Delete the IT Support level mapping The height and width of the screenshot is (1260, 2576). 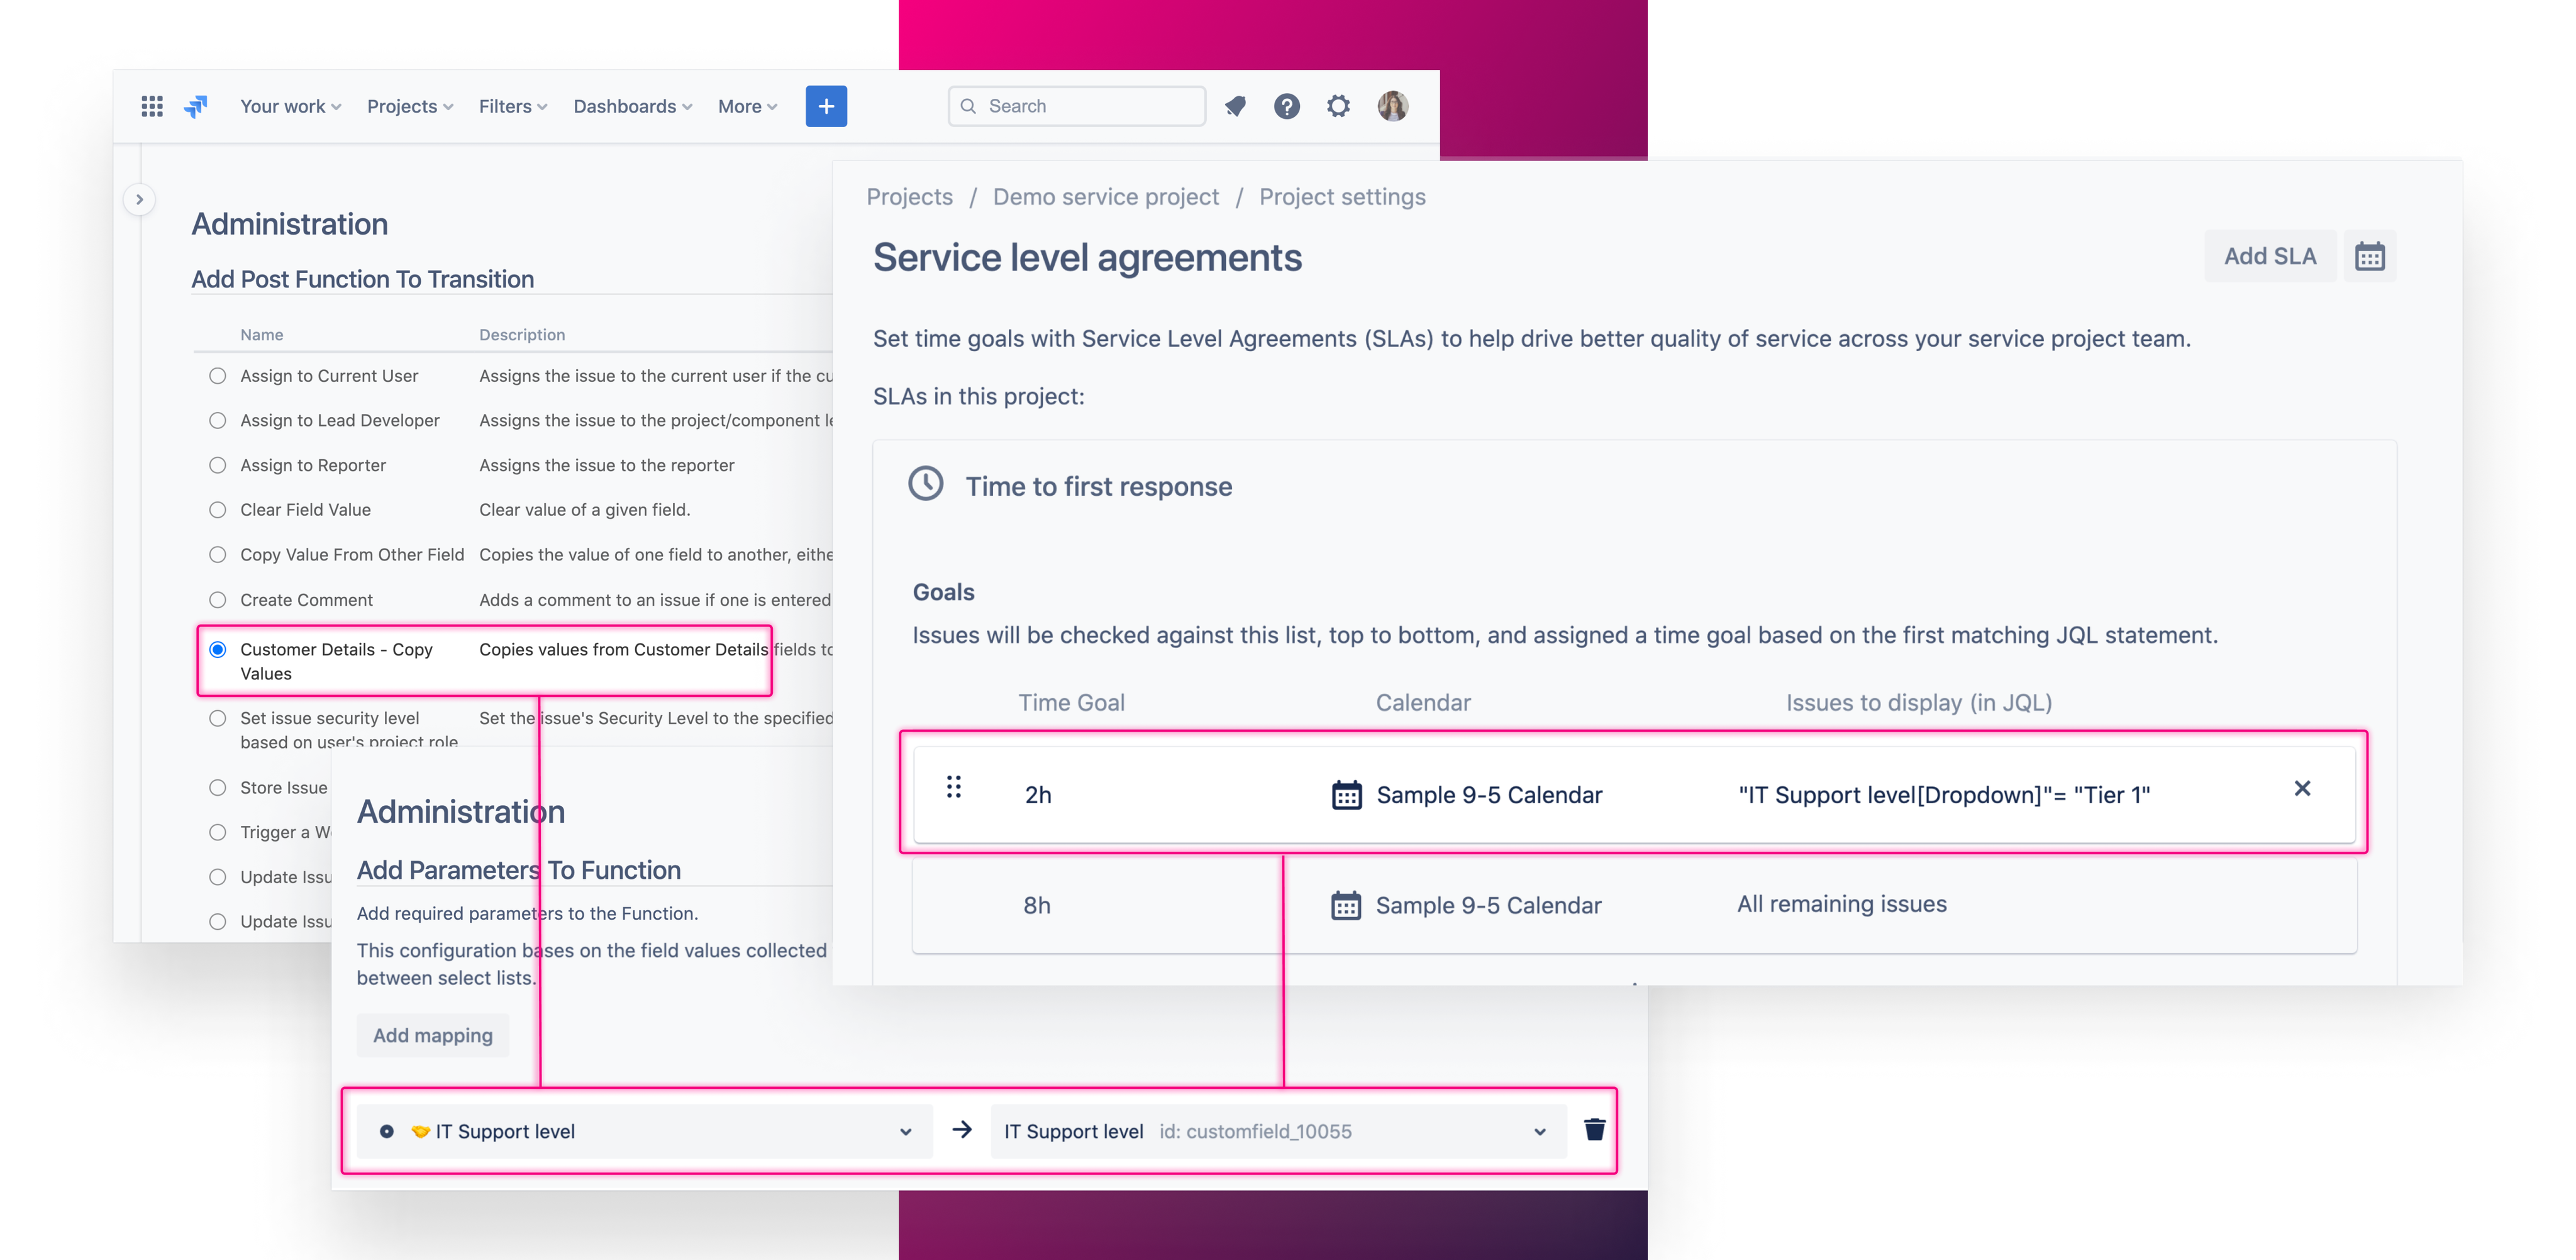(1594, 1130)
